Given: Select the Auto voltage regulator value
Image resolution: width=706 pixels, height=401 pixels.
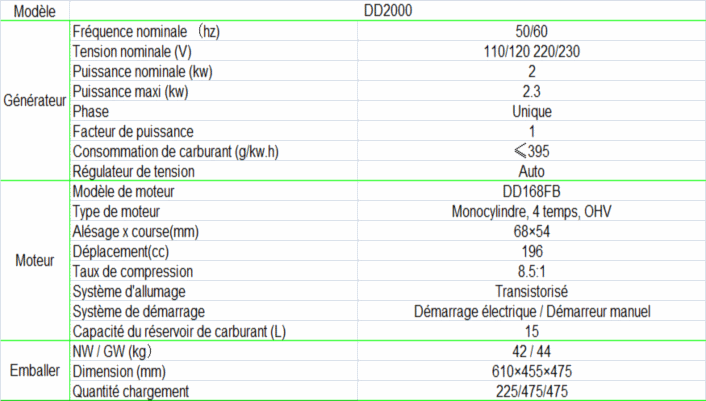Looking at the screenshot, I should click(x=531, y=172).
